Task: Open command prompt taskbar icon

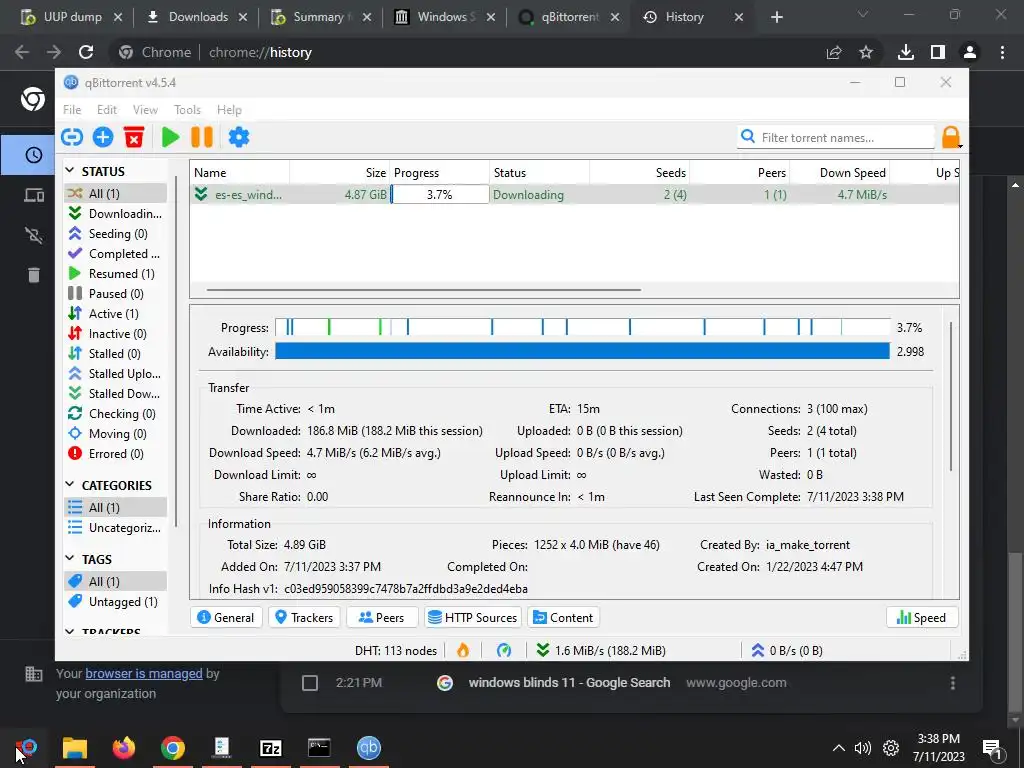Action: [x=319, y=748]
